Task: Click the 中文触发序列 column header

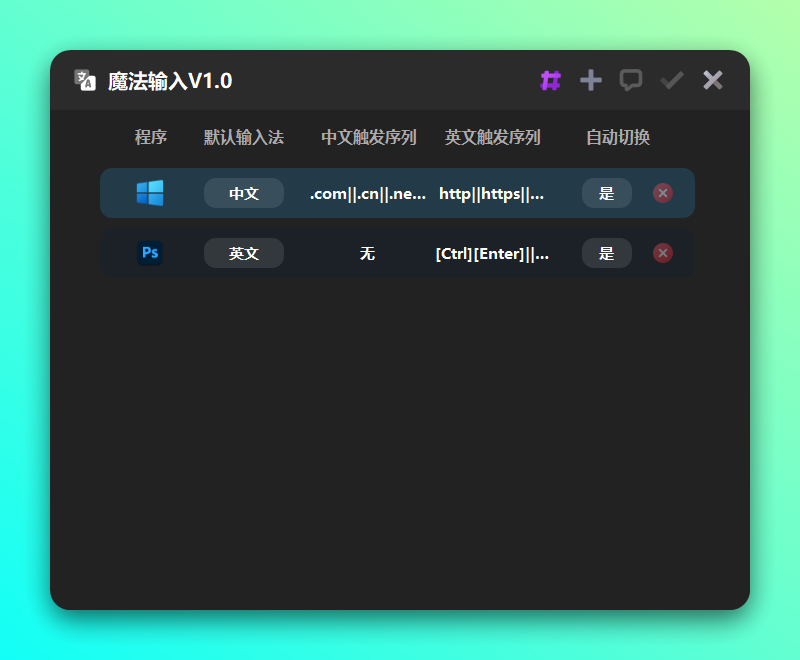Action: point(369,137)
